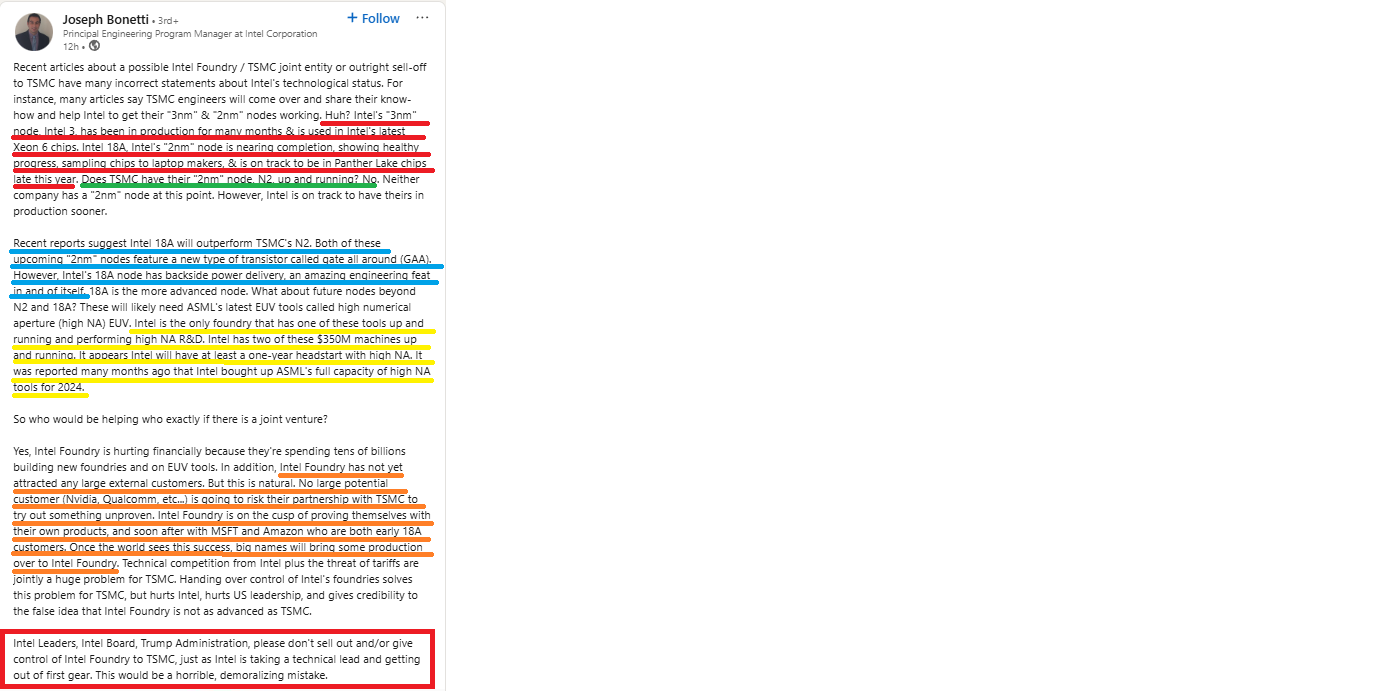Click the paragraph starting 'Intel Leaders, Intel Board, Trump Administration'
The width and height of the screenshot is (1380, 691).
pyautogui.click(x=217, y=659)
